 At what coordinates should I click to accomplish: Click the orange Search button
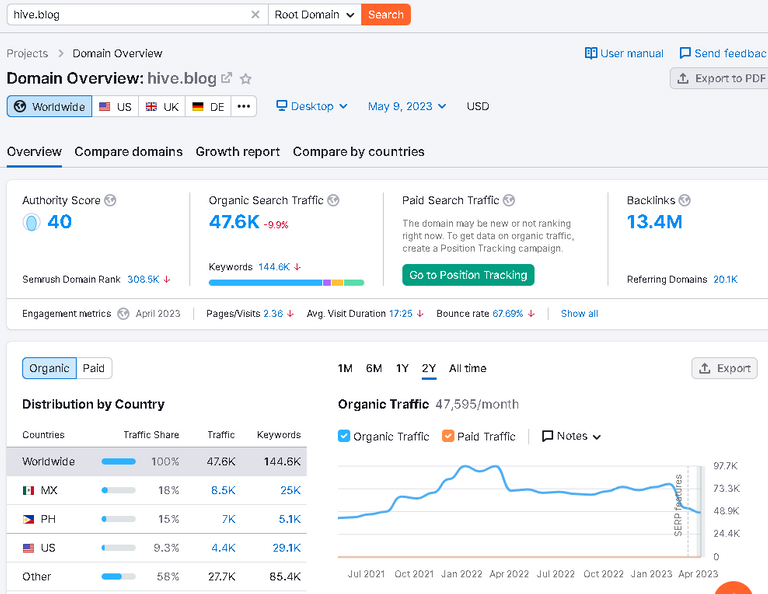pos(386,15)
